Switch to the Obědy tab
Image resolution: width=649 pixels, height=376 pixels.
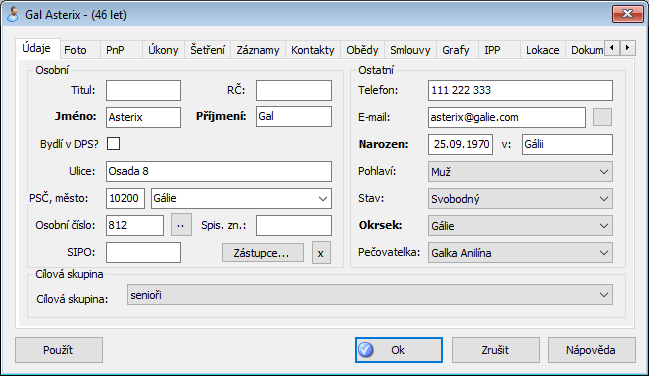(362, 50)
